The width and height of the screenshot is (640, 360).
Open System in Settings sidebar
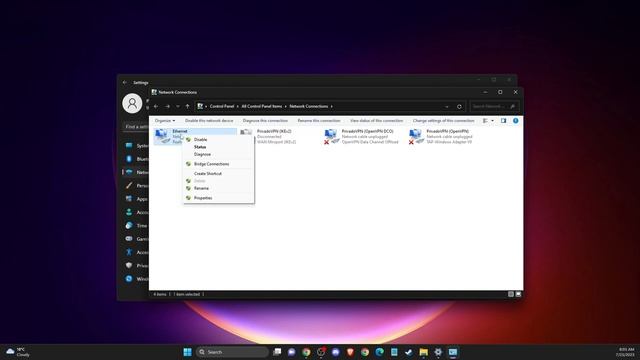[x=136, y=146]
